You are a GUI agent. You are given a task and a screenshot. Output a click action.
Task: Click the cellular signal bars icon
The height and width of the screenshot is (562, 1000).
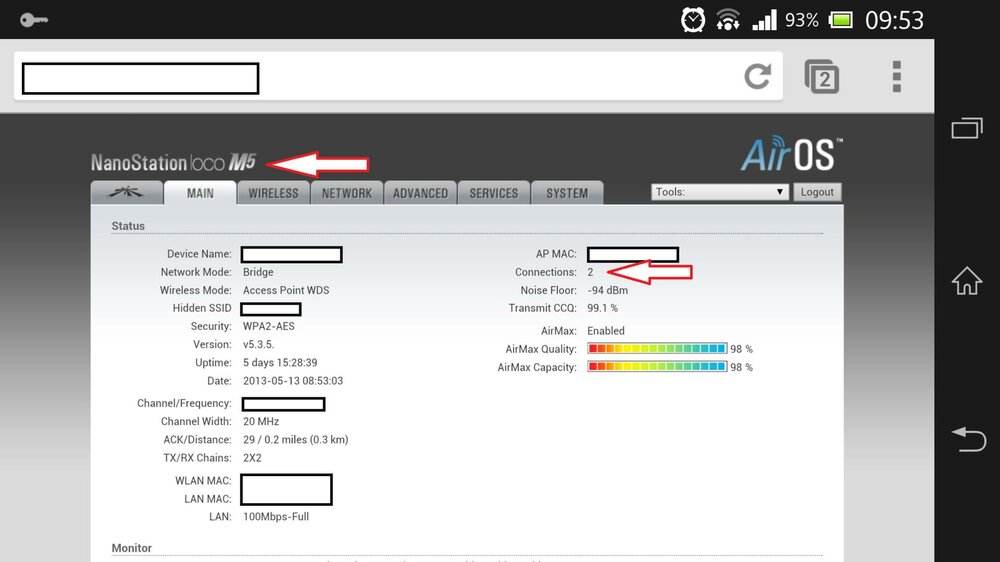pyautogui.click(x=764, y=20)
